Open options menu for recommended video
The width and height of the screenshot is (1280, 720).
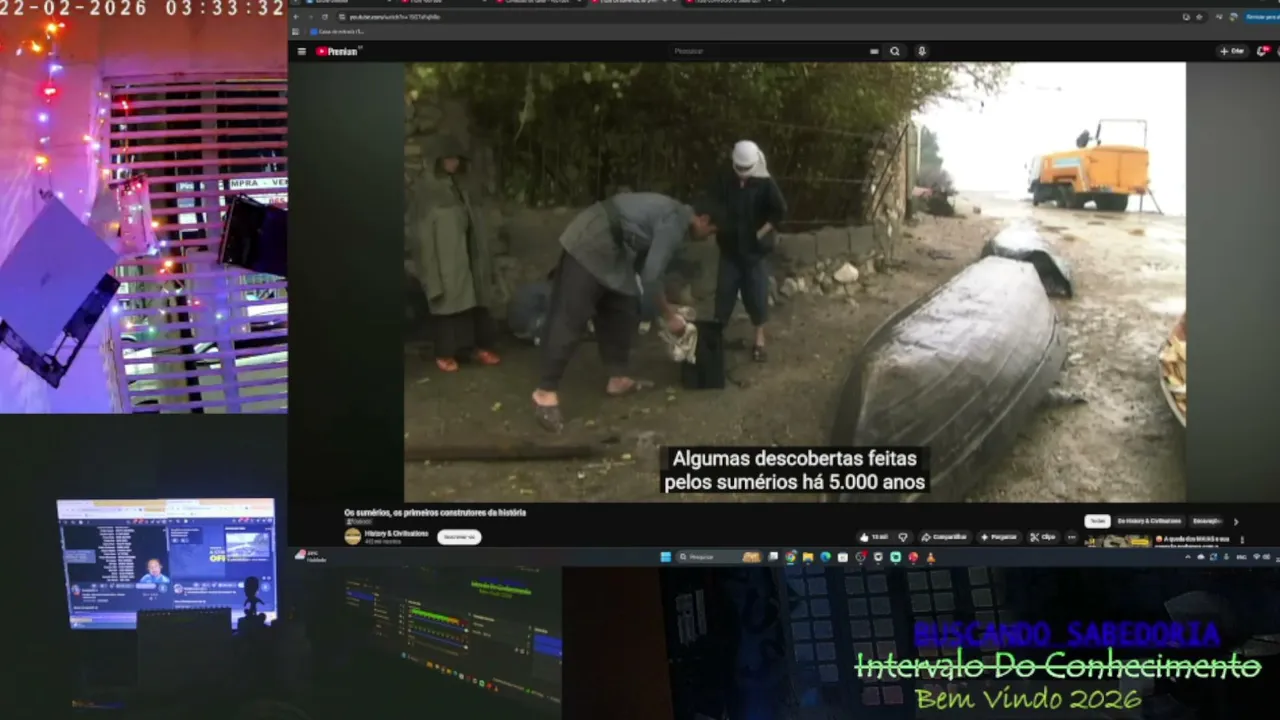click(1242, 540)
